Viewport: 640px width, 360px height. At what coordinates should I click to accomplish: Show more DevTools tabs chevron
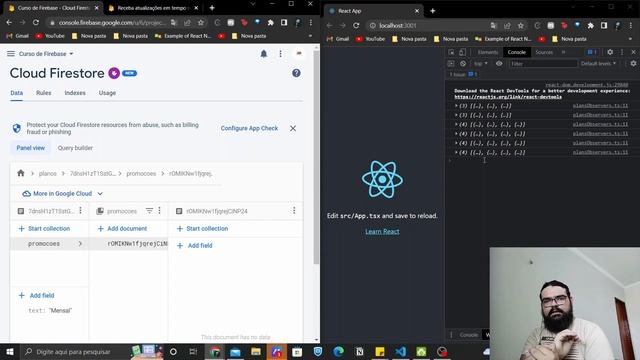pos(564,52)
